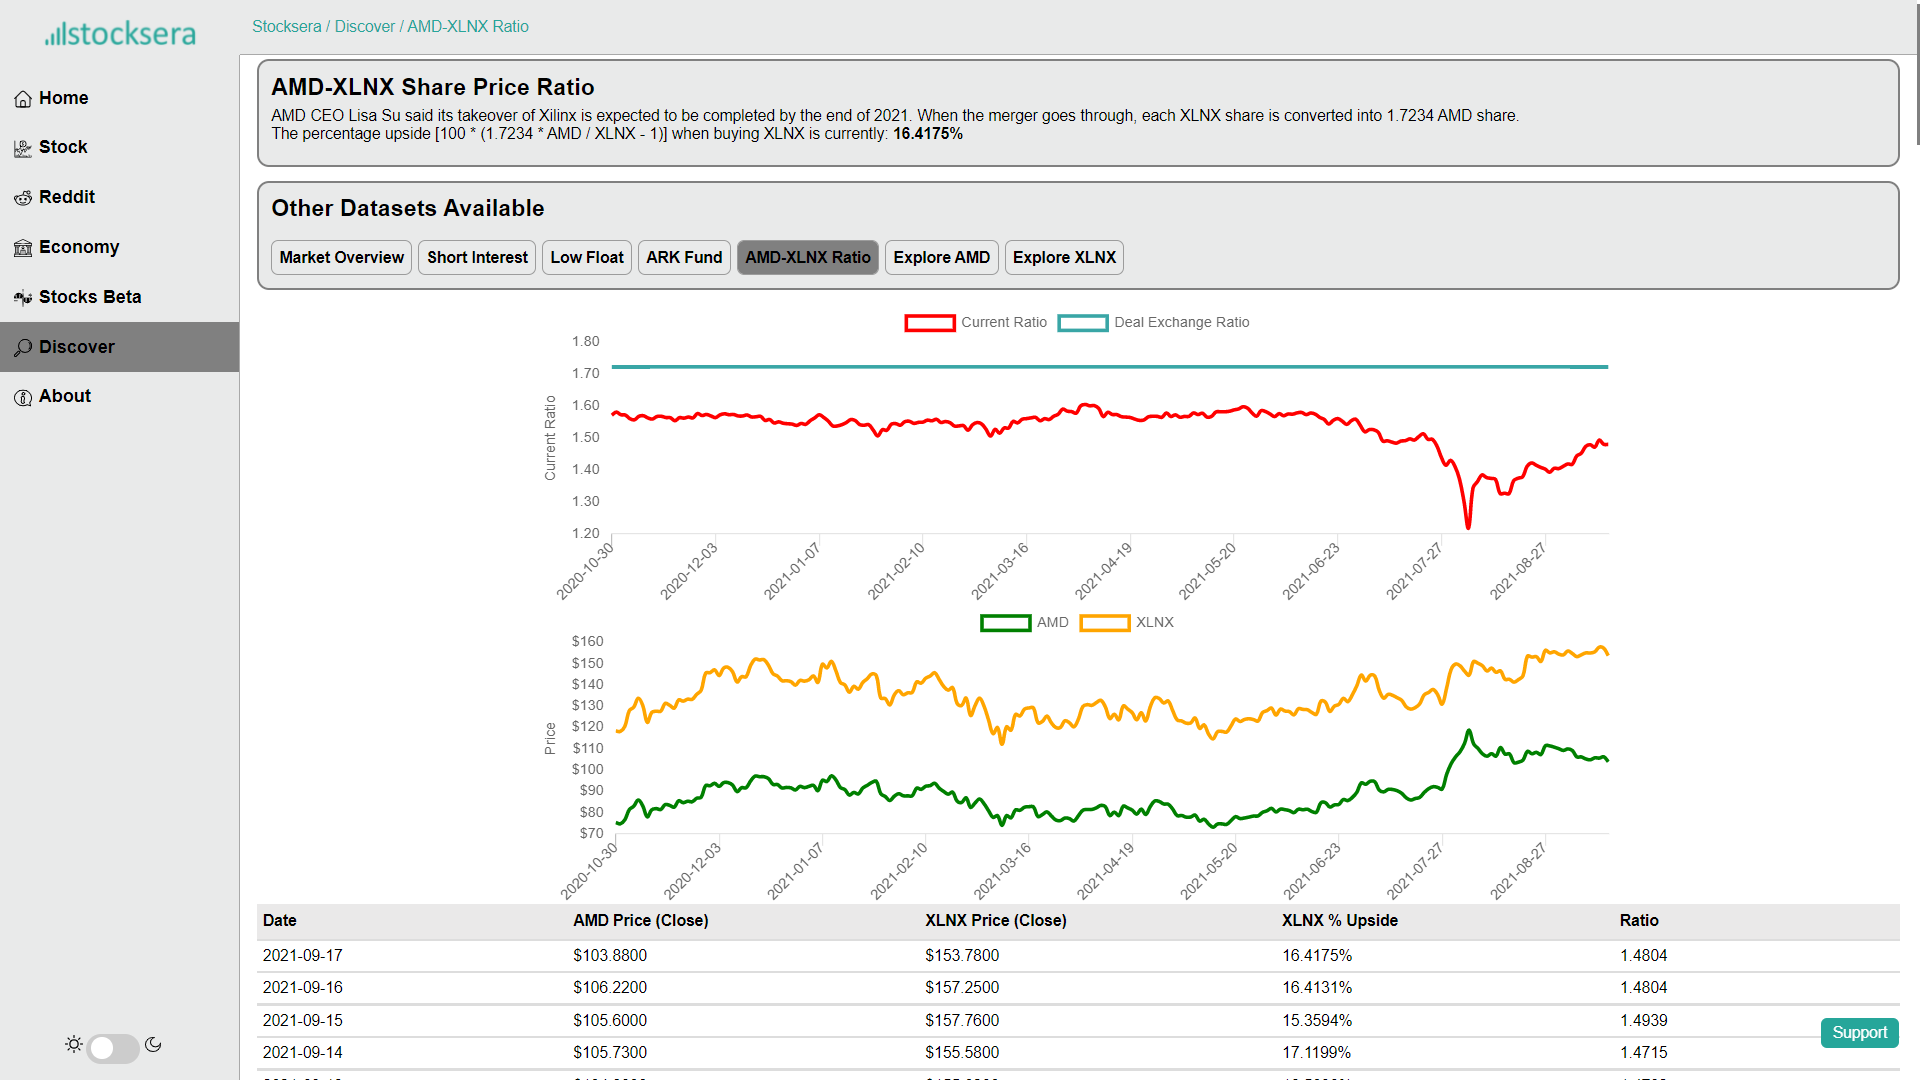The width and height of the screenshot is (1920, 1080).
Task: Click the Explore AMD button
Action: (x=941, y=258)
